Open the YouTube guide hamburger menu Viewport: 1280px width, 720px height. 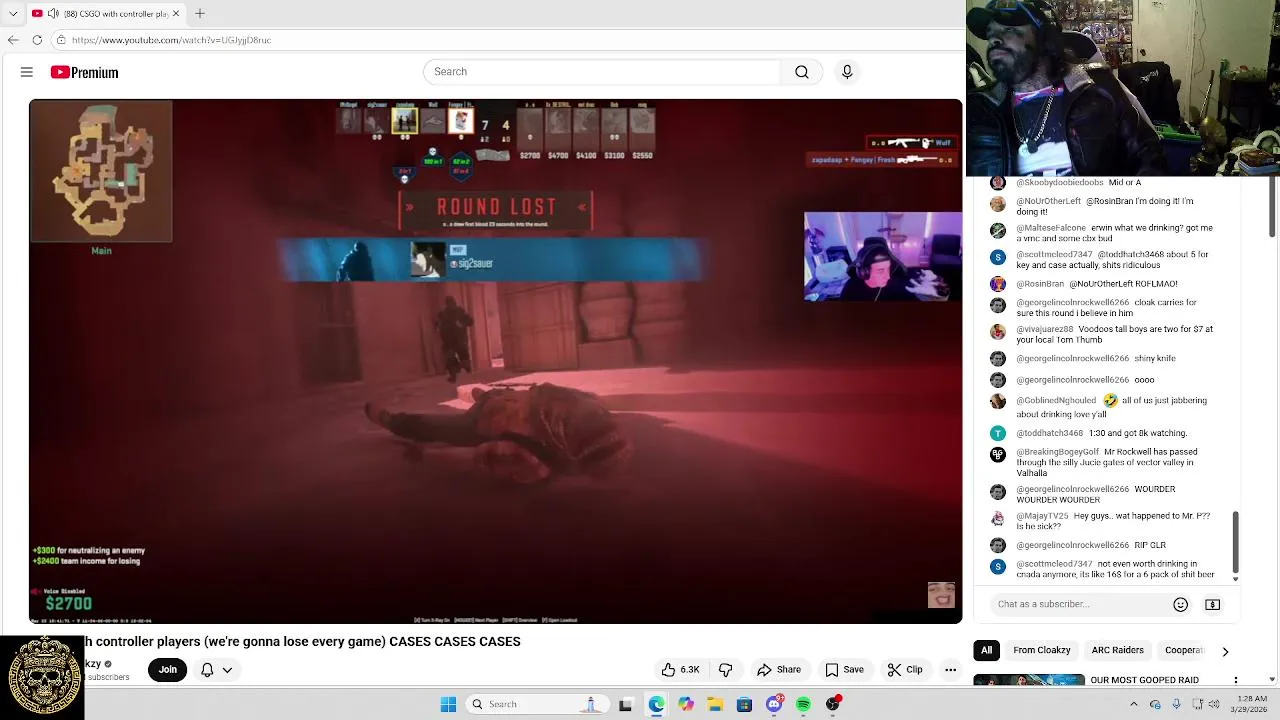(x=27, y=72)
